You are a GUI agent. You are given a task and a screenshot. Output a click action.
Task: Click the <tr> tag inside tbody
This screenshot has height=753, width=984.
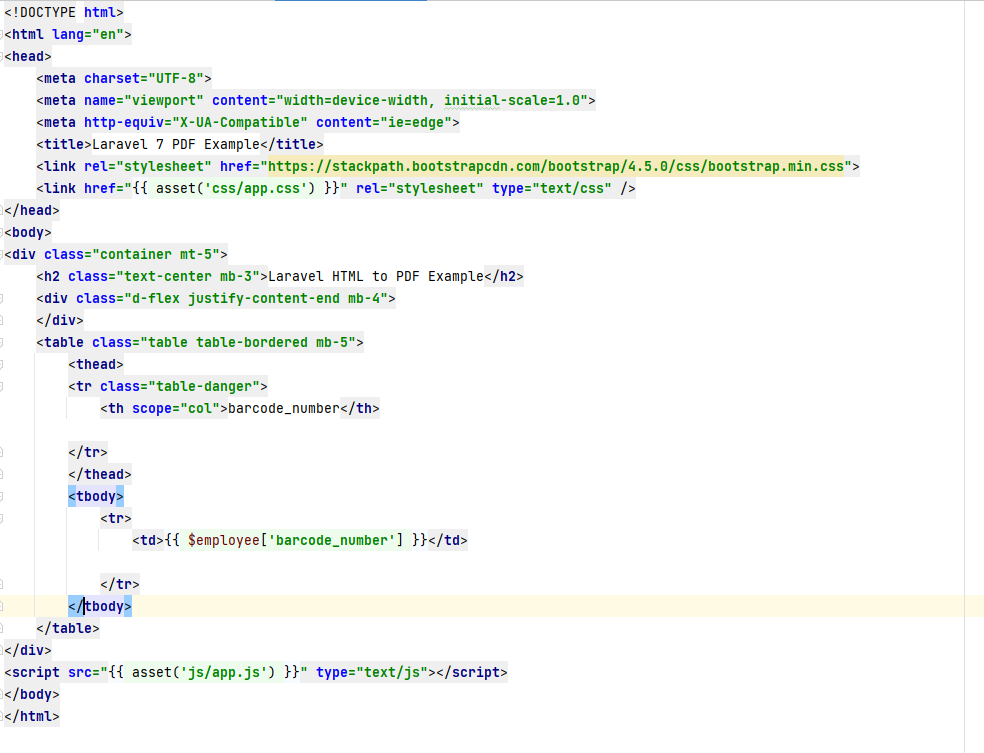pos(116,518)
